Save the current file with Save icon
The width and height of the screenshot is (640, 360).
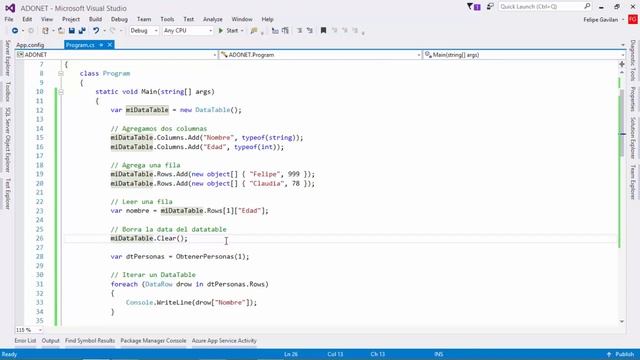(x=71, y=31)
